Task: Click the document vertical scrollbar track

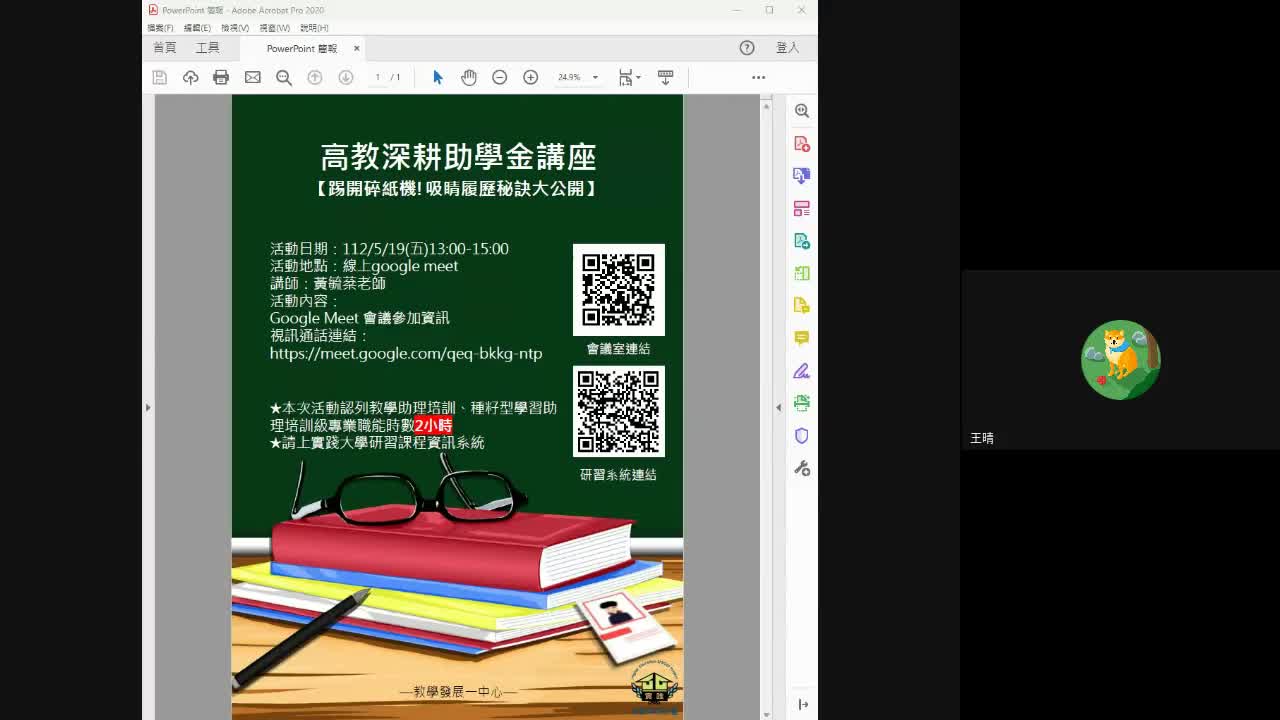Action: click(767, 407)
